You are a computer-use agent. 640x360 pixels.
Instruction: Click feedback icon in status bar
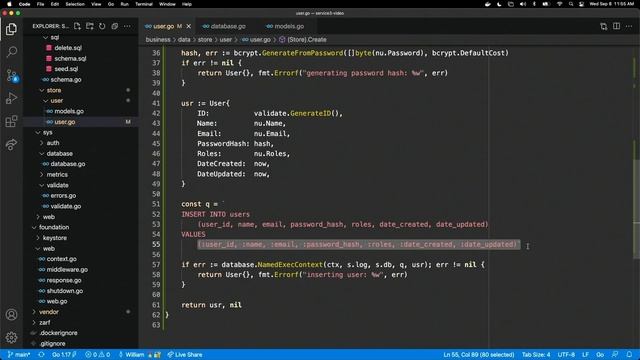tap(615, 355)
